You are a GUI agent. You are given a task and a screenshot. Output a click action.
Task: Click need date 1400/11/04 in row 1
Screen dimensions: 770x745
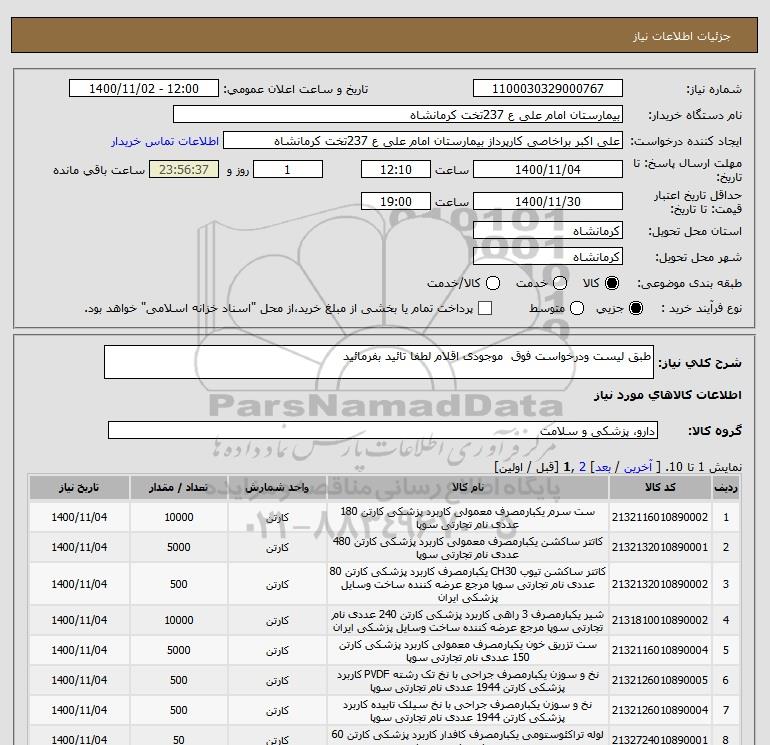click(x=79, y=517)
